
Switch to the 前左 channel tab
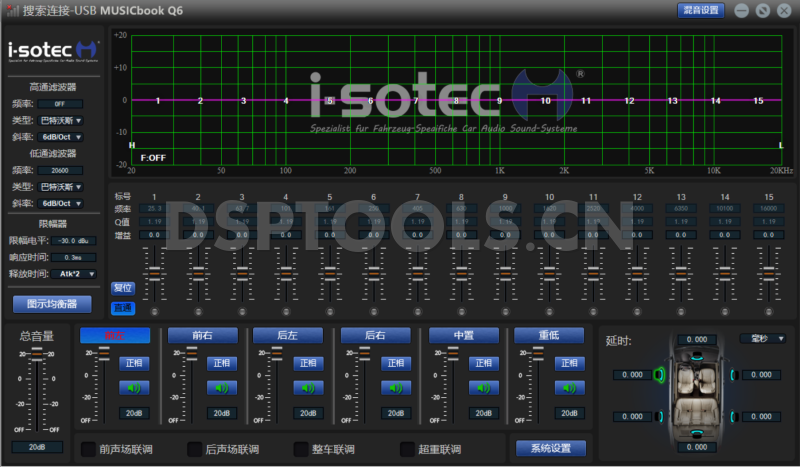coord(115,335)
